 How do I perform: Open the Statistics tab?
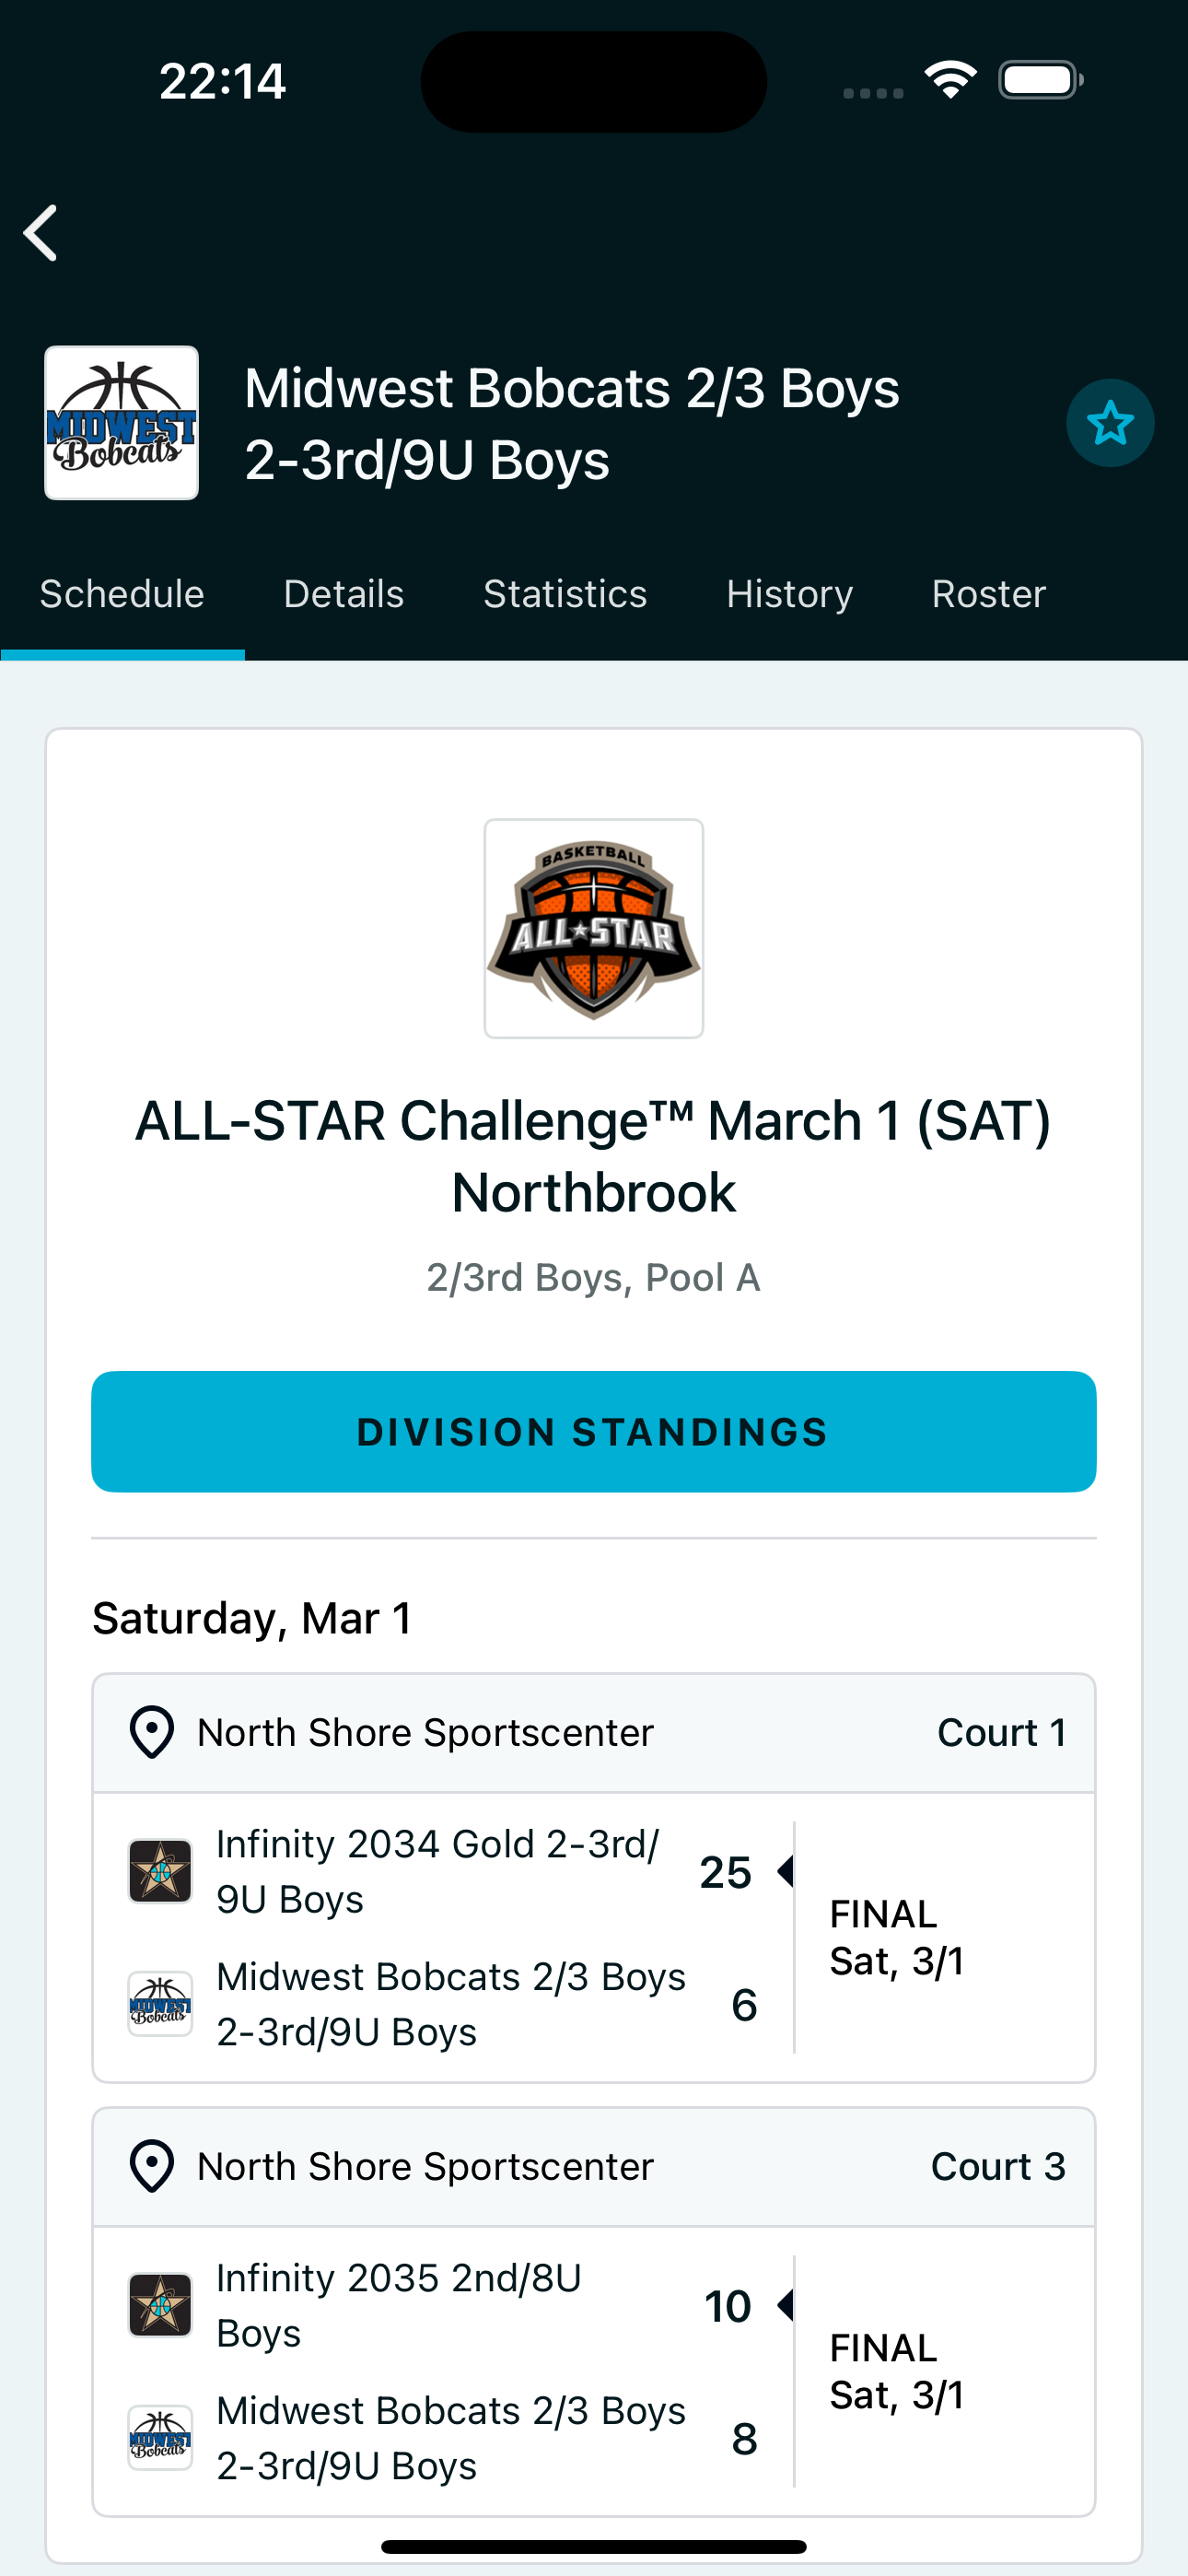click(x=565, y=594)
